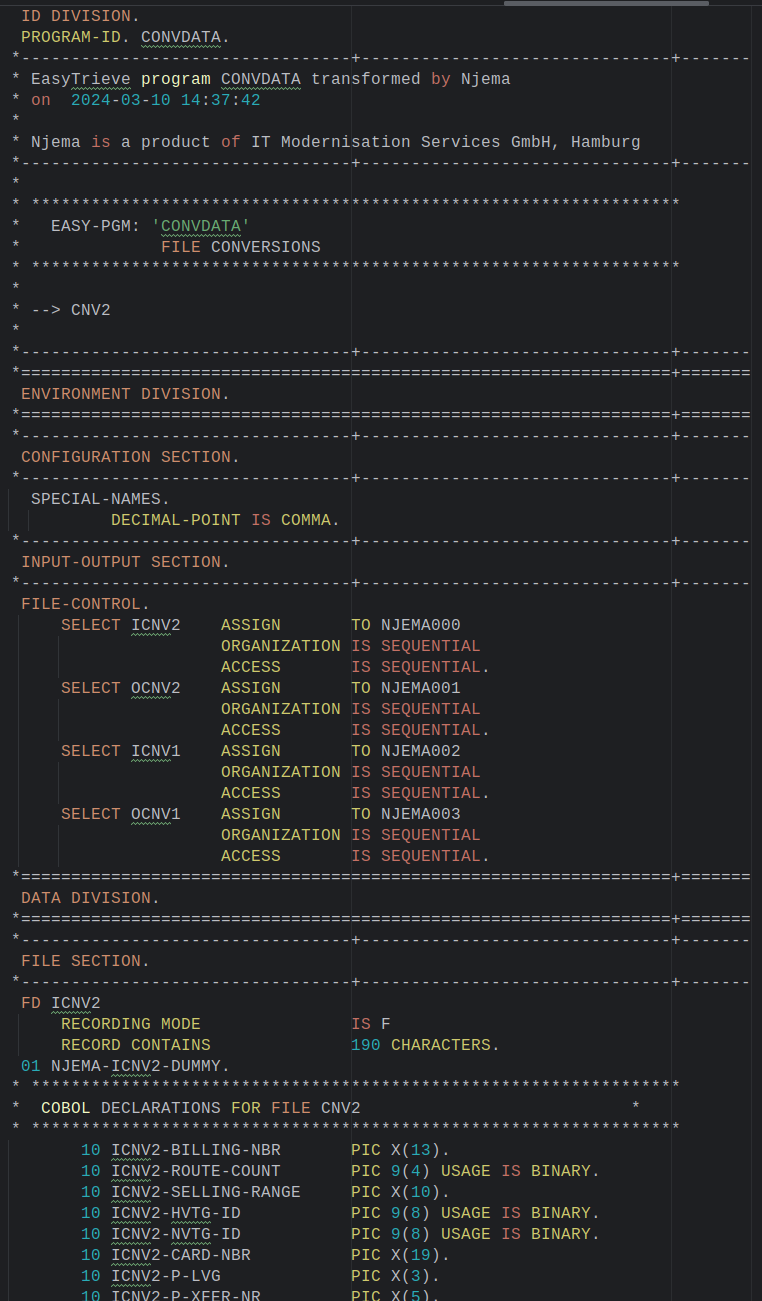Screen dimensions: 762x1301
Task: Click the ICNV2-BILLING-NBR field name
Action: click(x=195, y=1150)
